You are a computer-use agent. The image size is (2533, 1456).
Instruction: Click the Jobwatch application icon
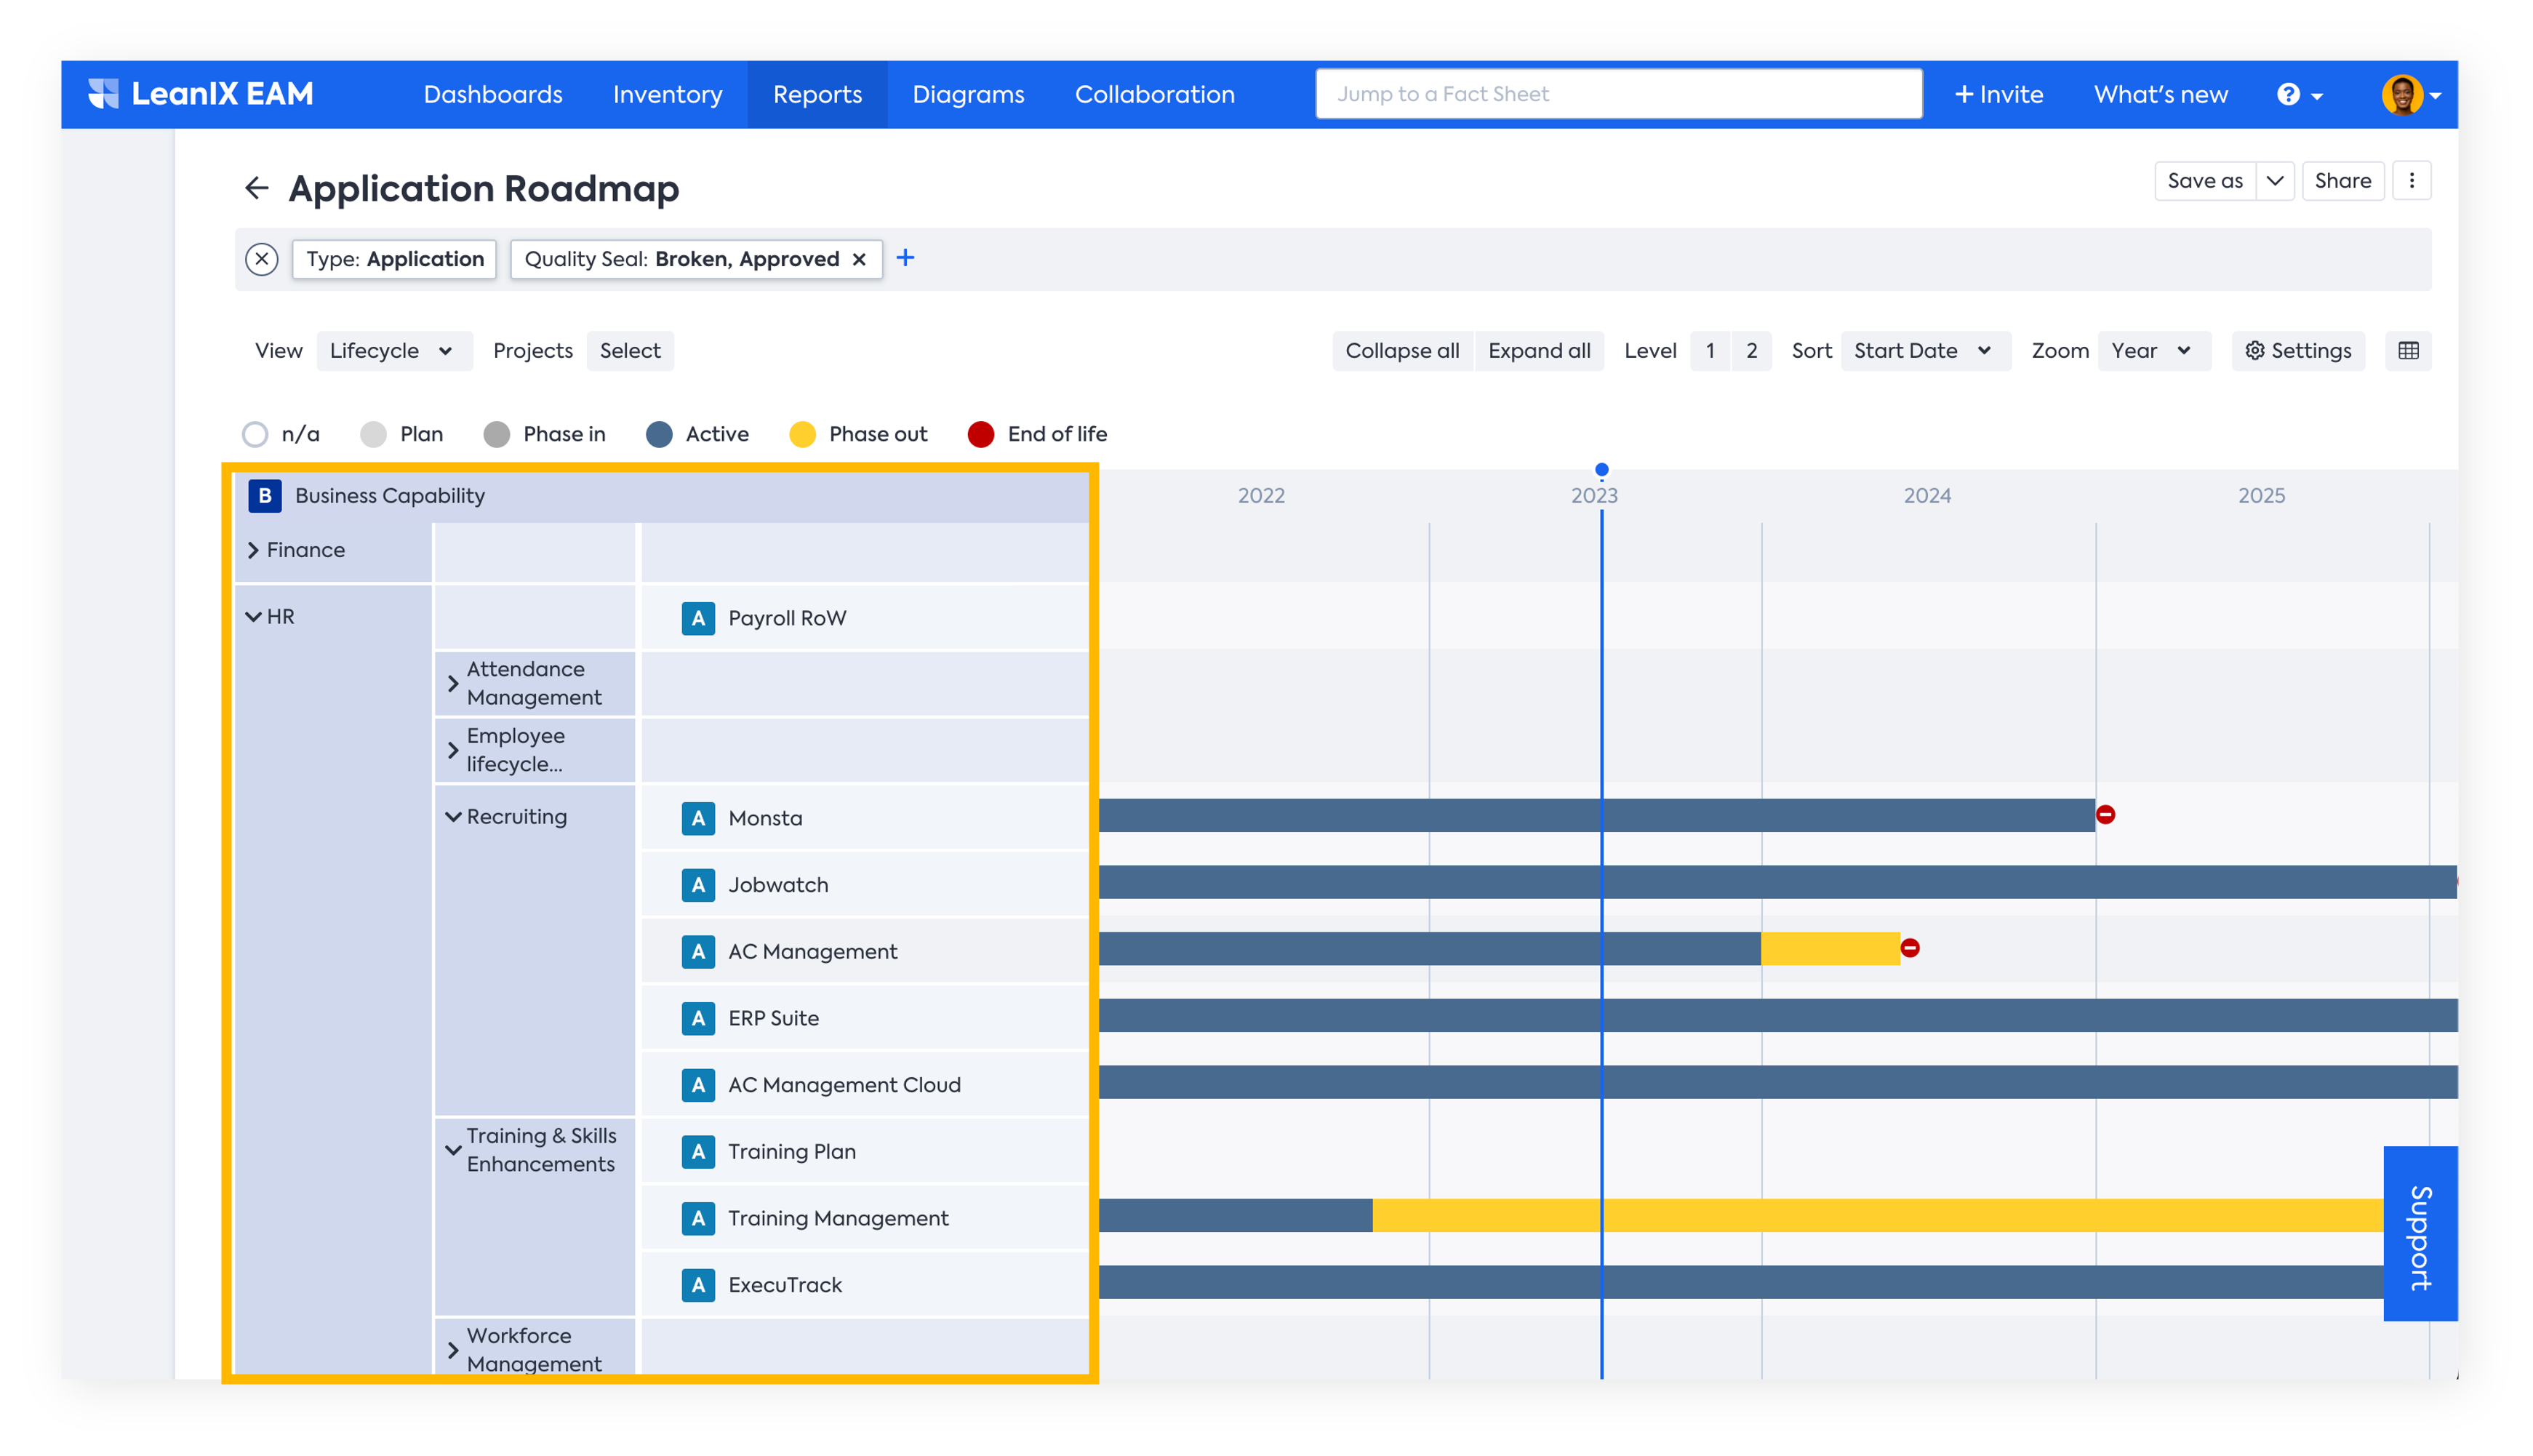698,885
